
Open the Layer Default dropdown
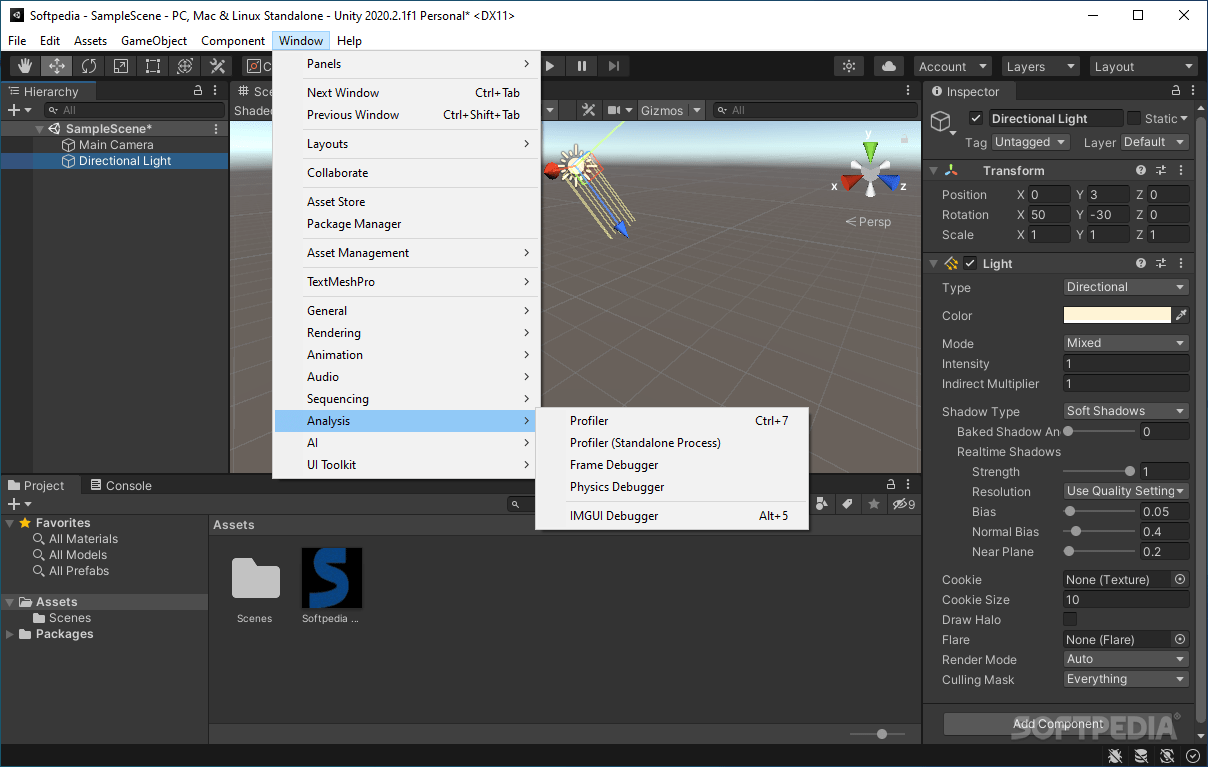pyautogui.click(x=1154, y=142)
